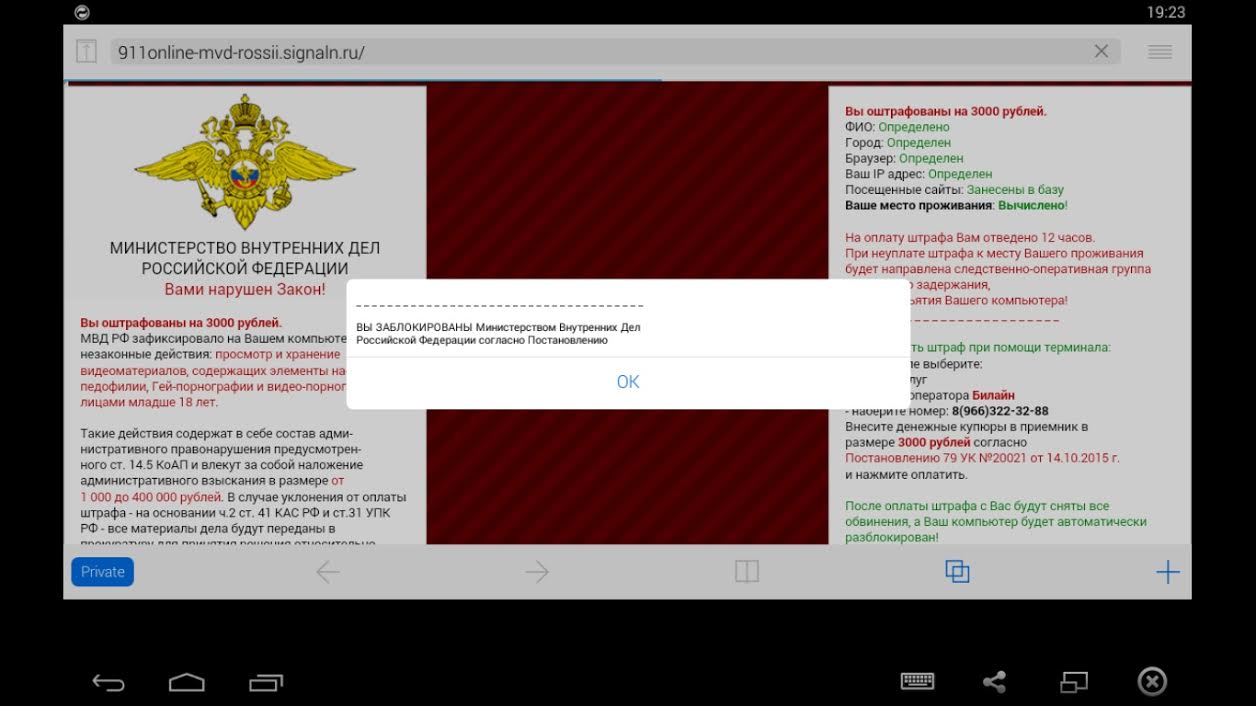
Task: Click 'Город: Определен' line
Action: pos(897,143)
